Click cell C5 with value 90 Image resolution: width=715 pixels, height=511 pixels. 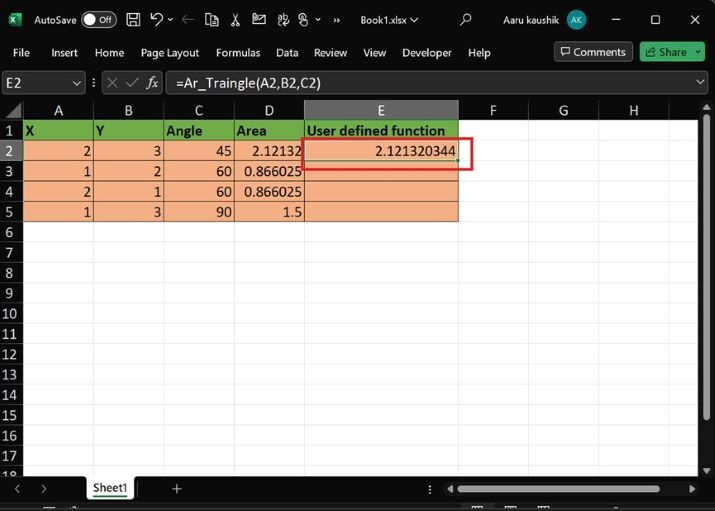(x=199, y=212)
